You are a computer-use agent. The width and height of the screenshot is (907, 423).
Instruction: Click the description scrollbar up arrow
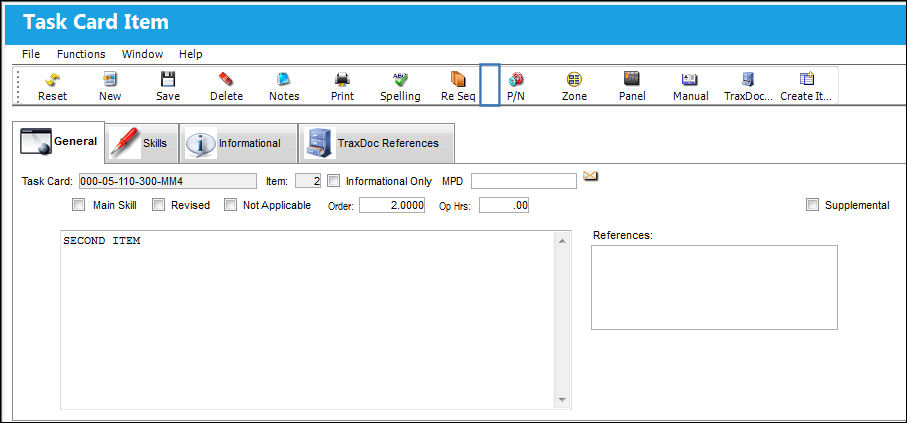(562, 240)
